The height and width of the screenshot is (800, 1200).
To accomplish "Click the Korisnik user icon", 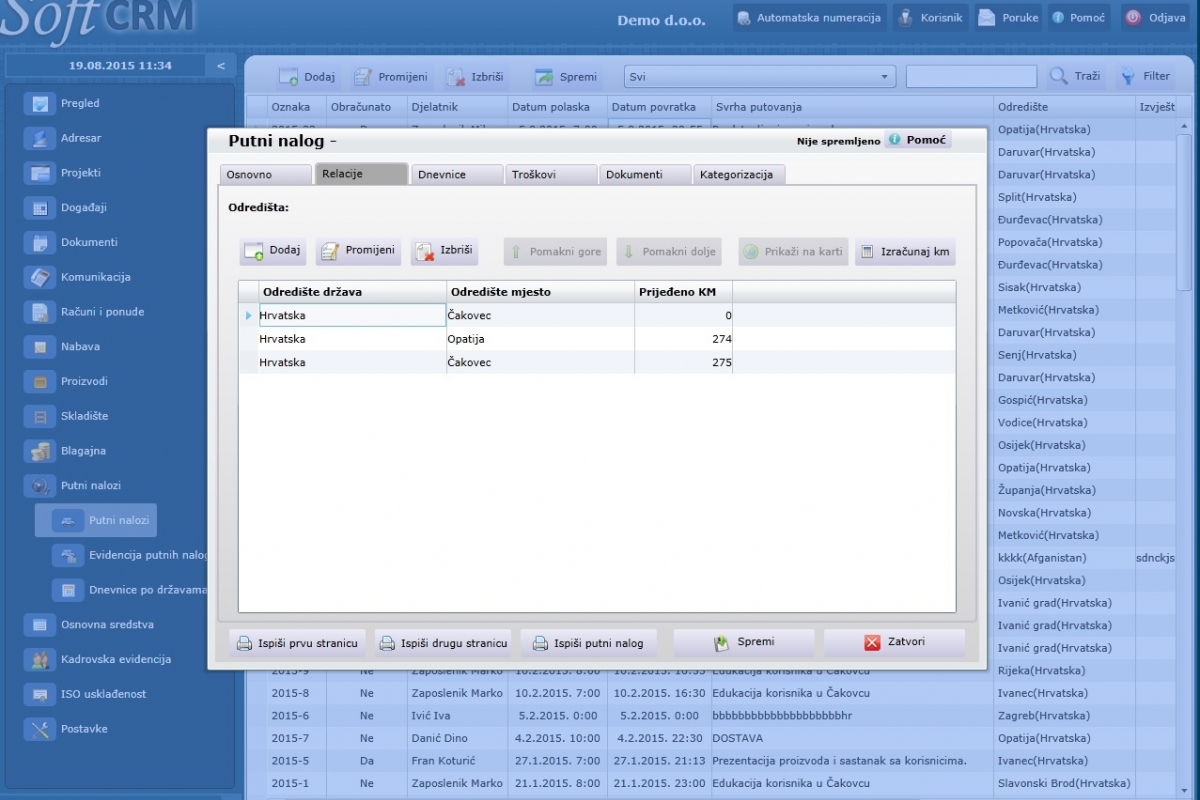I will (x=905, y=18).
